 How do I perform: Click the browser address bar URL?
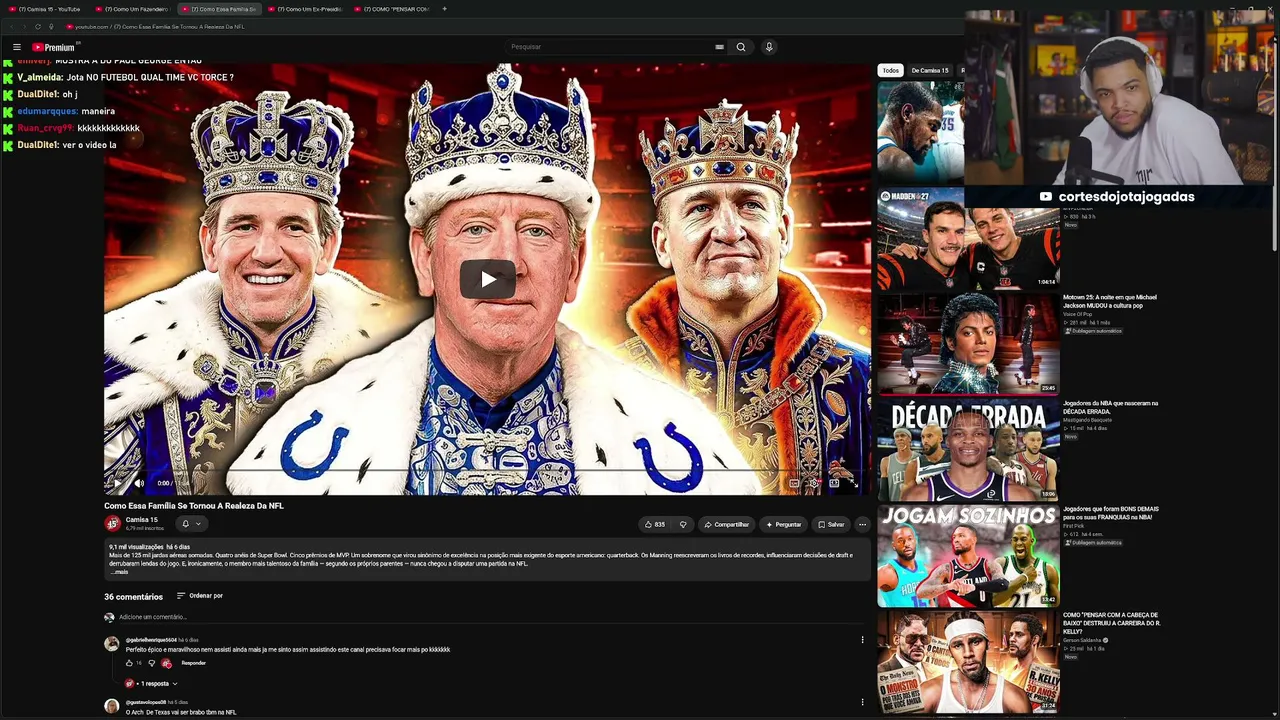(160, 27)
